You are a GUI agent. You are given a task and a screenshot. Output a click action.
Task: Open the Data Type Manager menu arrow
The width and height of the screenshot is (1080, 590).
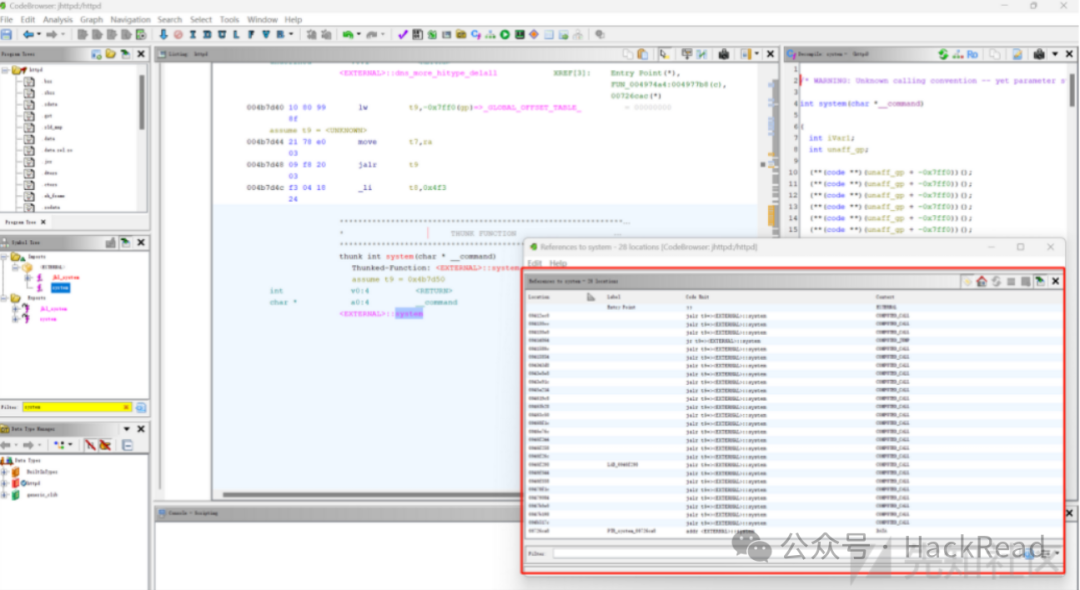click(x=127, y=429)
